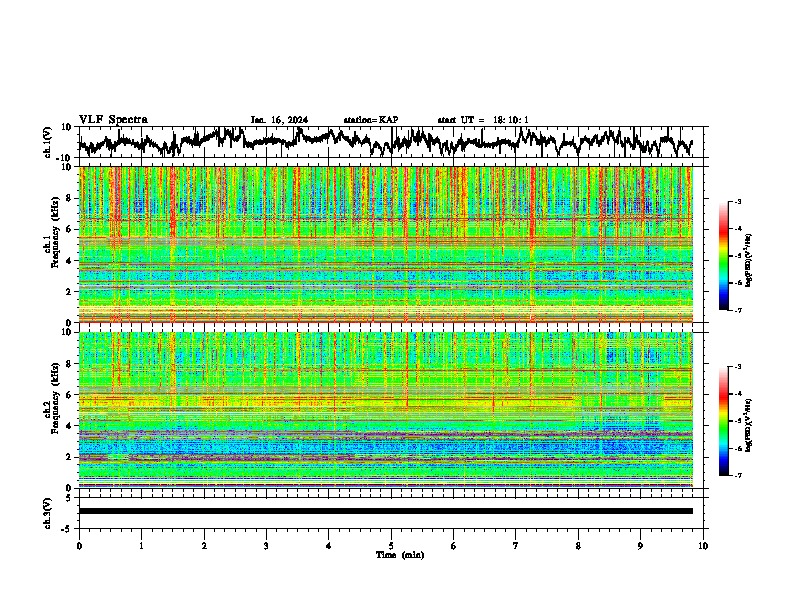
Task: Click inside the ch.1 spectrogram panel
Action: [x=386, y=244]
